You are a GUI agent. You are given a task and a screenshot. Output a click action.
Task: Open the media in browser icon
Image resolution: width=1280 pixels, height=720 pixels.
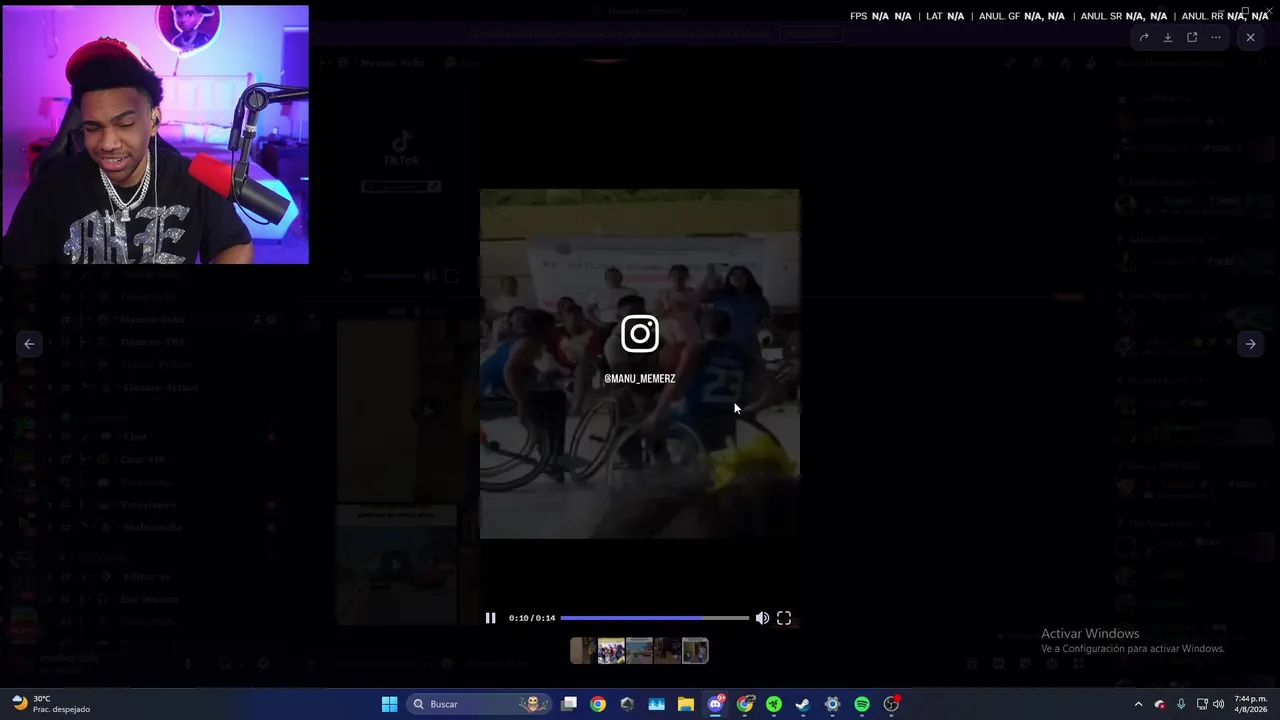[x=1192, y=38]
